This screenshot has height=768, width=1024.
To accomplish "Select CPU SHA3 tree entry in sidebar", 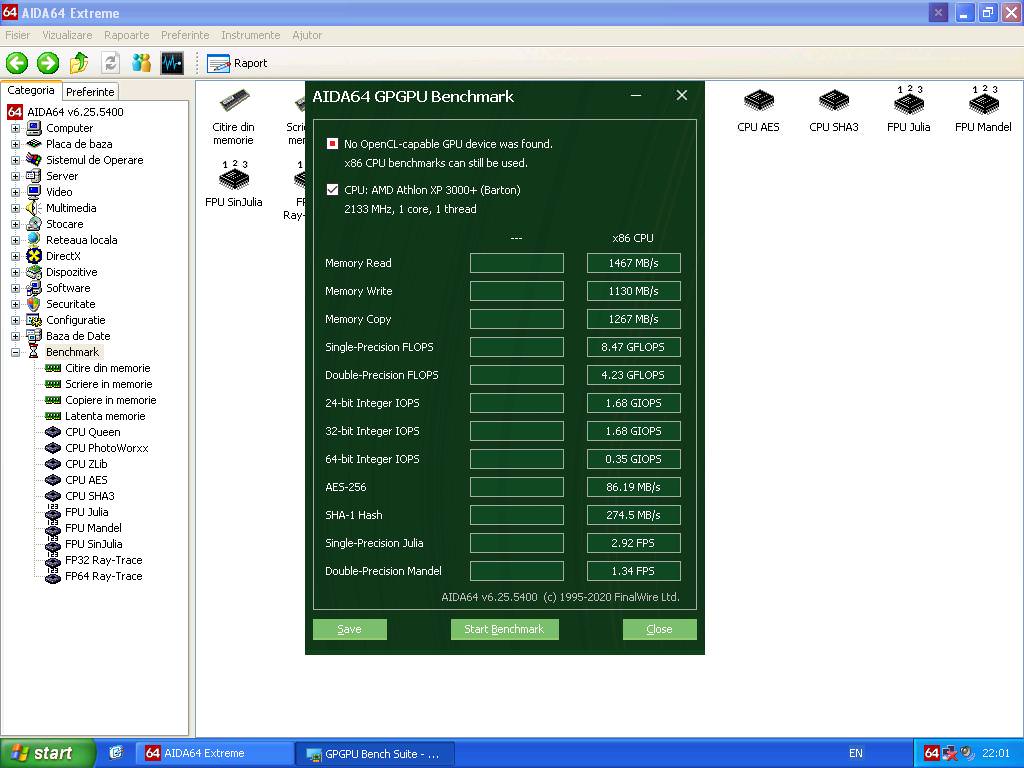I will click(x=89, y=496).
